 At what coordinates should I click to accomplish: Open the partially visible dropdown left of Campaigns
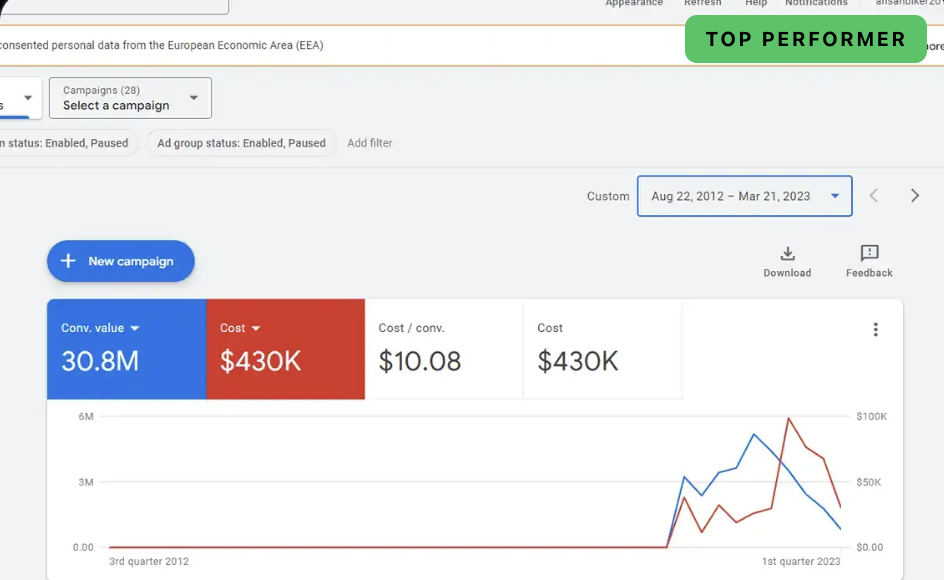click(x=20, y=98)
